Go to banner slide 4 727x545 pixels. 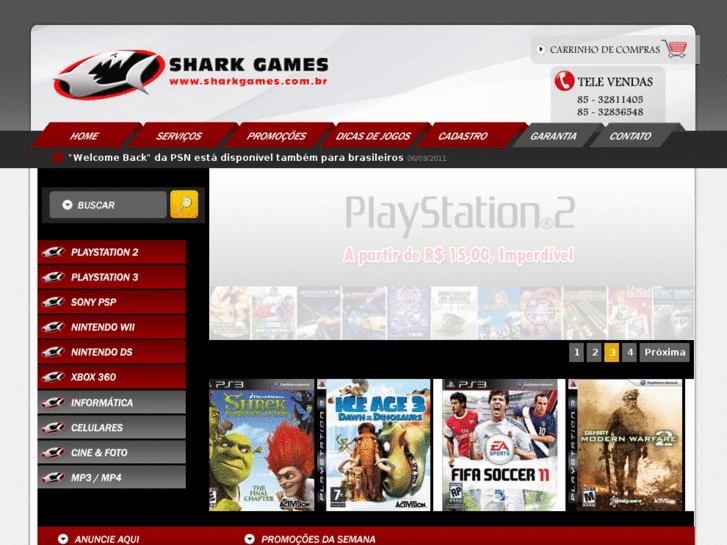coord(630,353)
